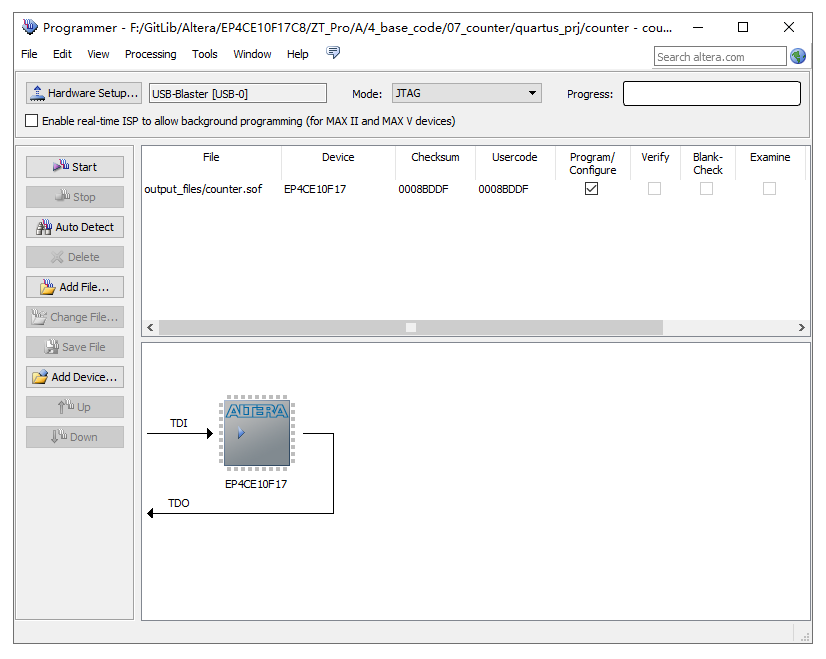Image resolution: width=826 pixels, height=659 pixels.
Task: Open the Add File dialog
Action: pos(75,287)
